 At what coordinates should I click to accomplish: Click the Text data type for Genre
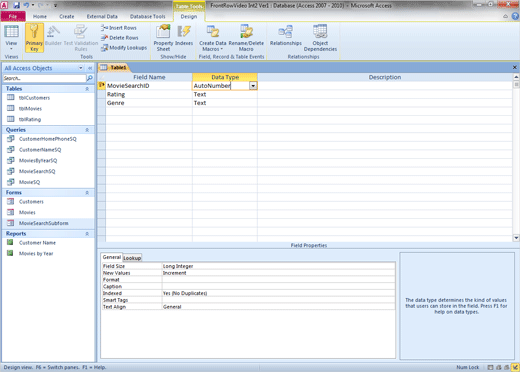pos(225,103)
